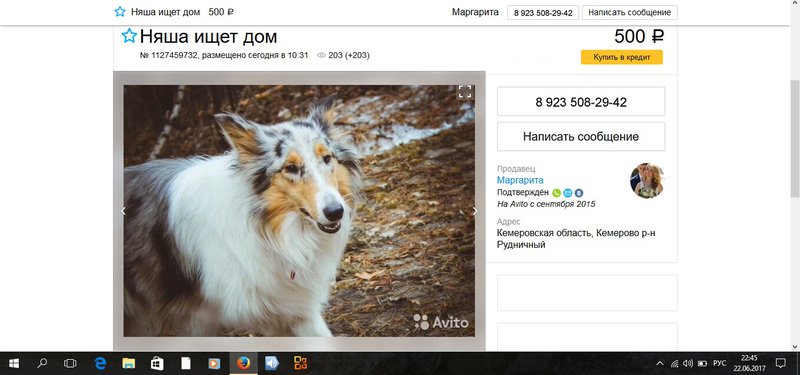Open Task View on the taskbar

point(70,363)
